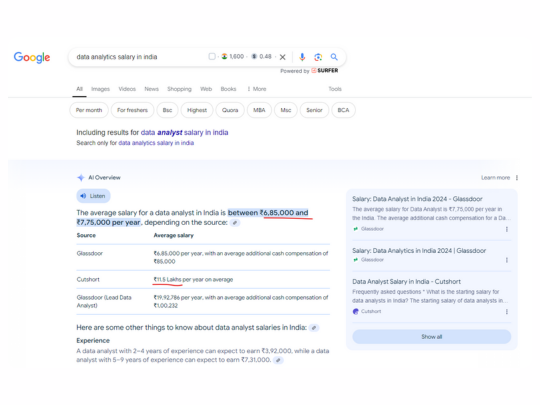Image resolution: width=540 pixels, height=405 pixels.
Task: Select the Quora filter chip
Action: (230, 110)
